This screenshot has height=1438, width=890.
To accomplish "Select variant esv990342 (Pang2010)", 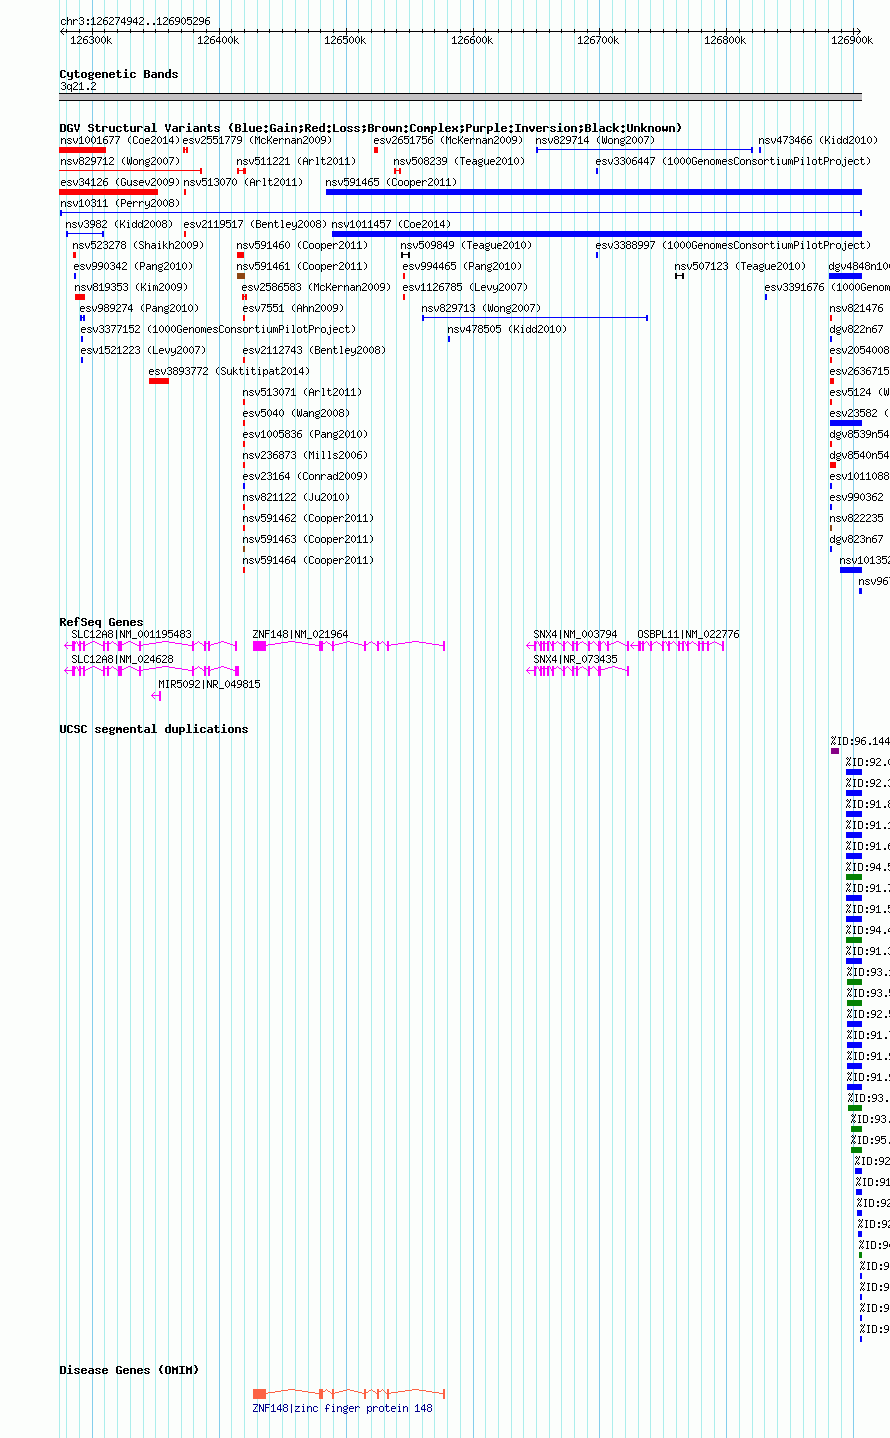I will (131, 266).
